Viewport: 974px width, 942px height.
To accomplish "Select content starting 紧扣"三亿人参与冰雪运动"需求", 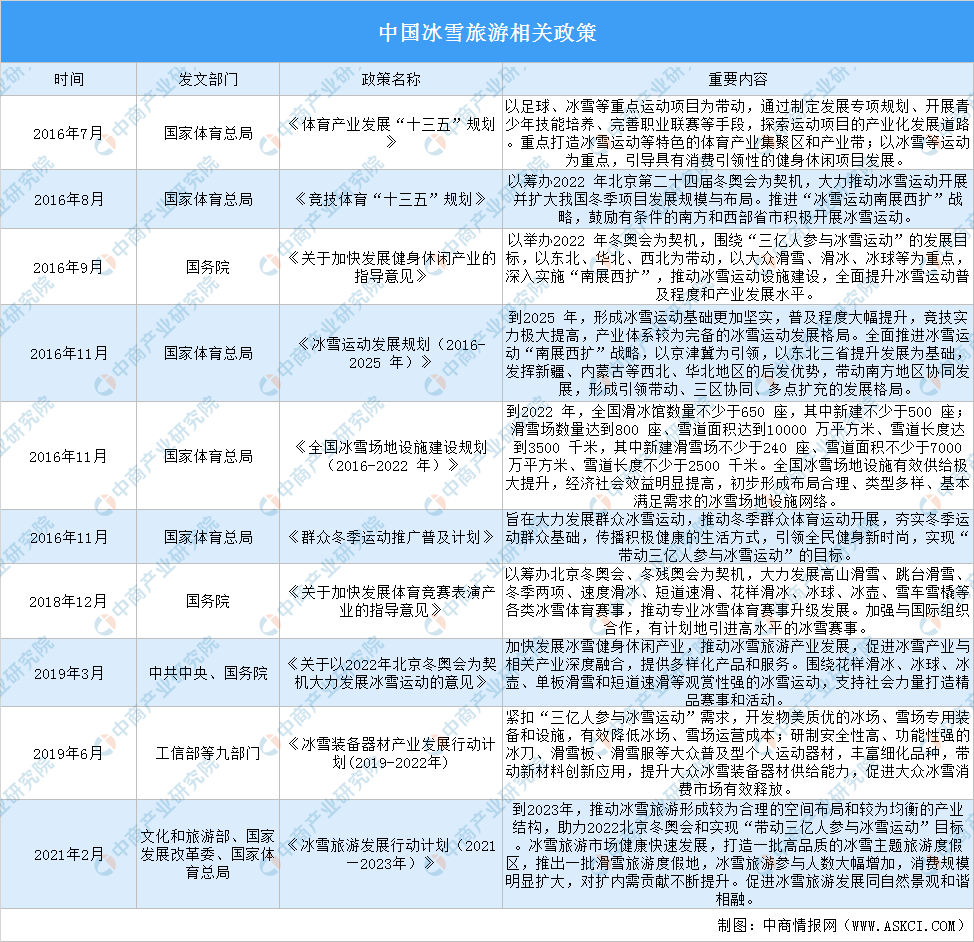I will (x=737, y=753).
